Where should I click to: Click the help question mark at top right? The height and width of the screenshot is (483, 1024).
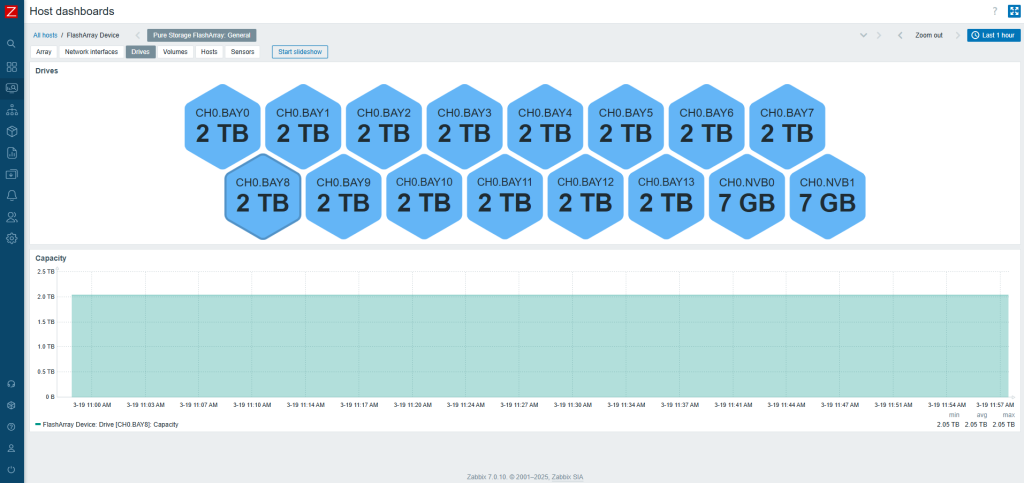[995, 11]
